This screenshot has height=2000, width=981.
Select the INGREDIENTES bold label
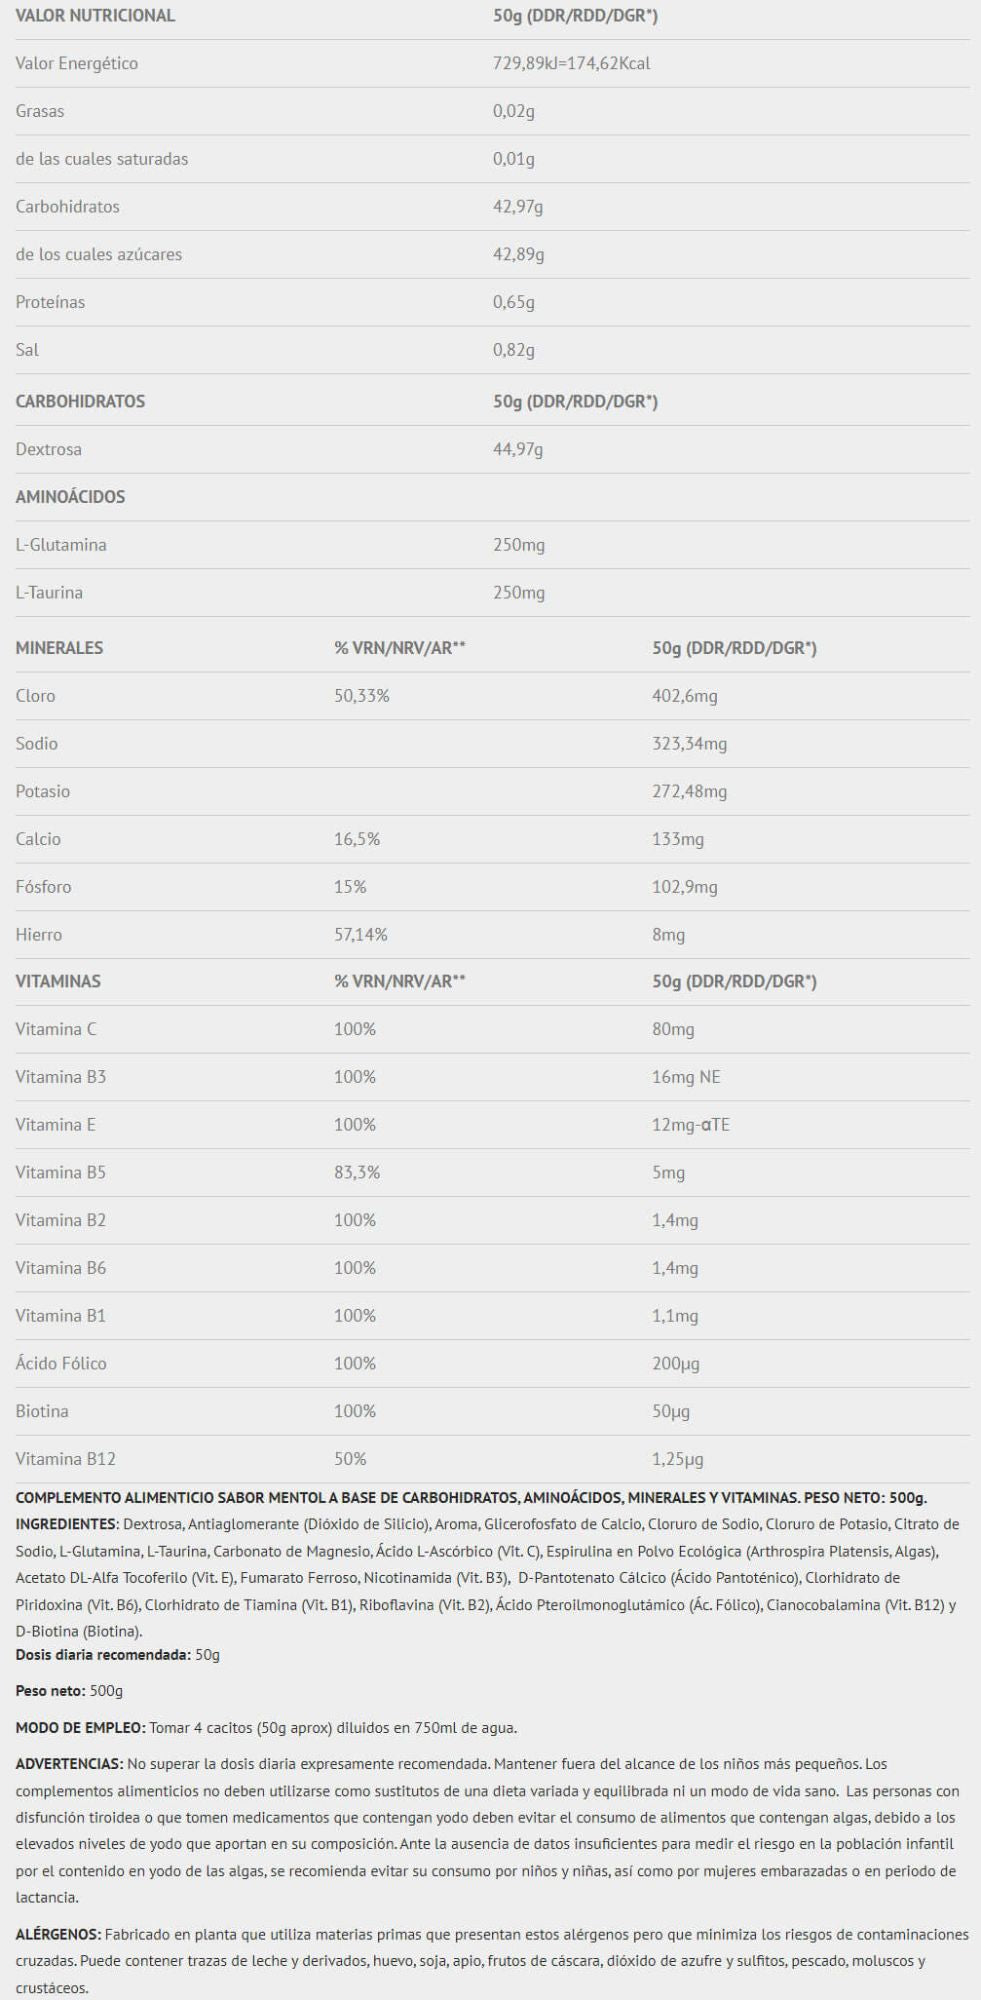coord(66,1524)
